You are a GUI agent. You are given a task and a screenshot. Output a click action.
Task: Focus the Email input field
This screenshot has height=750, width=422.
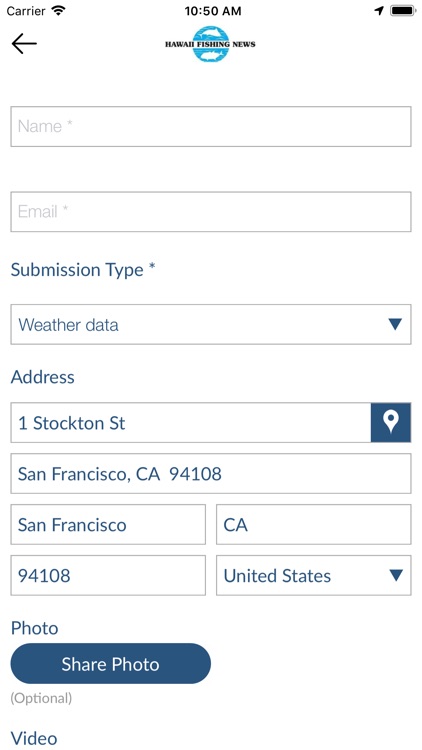(x=211, y=211)
